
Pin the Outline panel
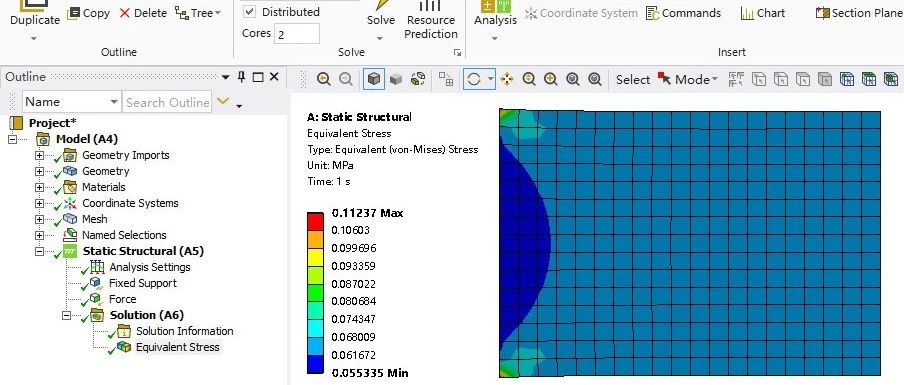242,77
